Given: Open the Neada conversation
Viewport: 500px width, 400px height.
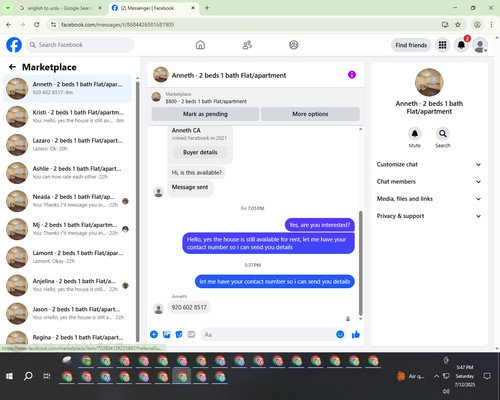Looking at the screenshot, I should point(67,201).
